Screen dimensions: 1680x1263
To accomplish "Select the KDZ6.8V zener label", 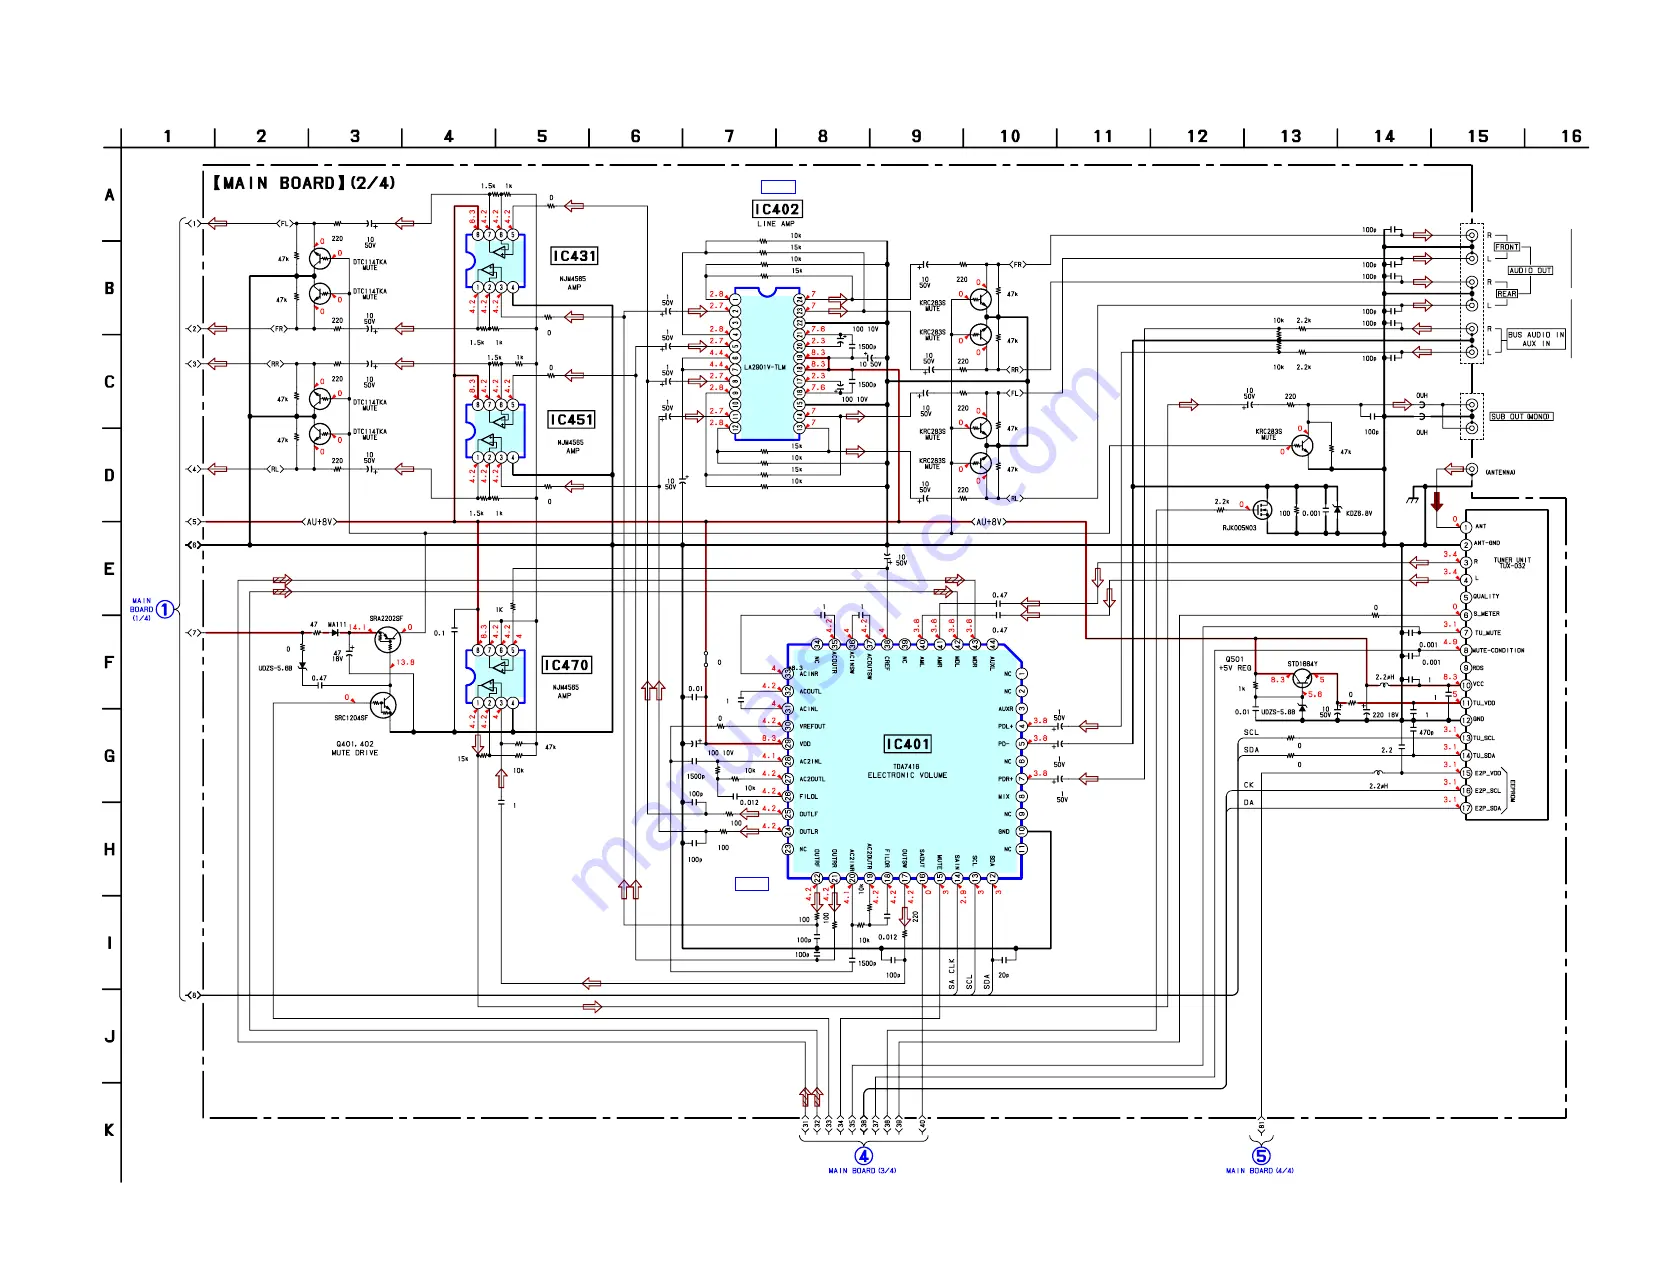I will tap(1359, 513).
